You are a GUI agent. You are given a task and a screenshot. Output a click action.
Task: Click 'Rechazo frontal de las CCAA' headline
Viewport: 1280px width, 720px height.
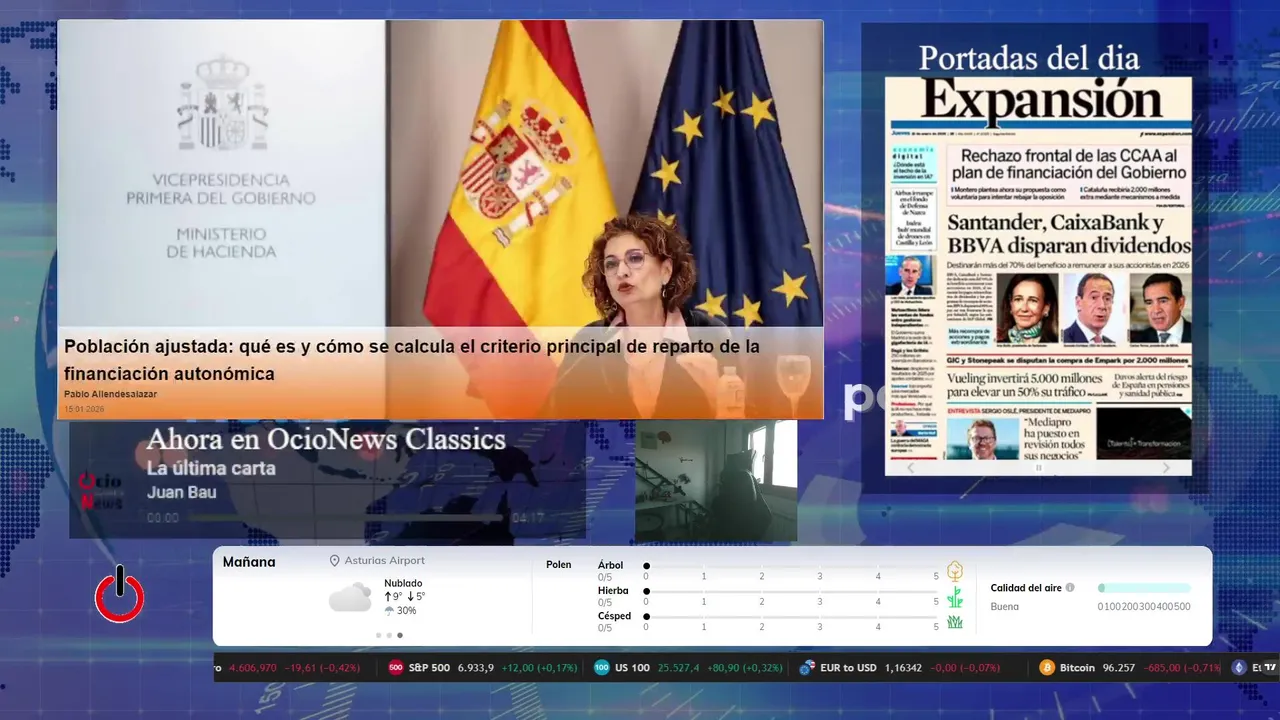coord(1067,164)
